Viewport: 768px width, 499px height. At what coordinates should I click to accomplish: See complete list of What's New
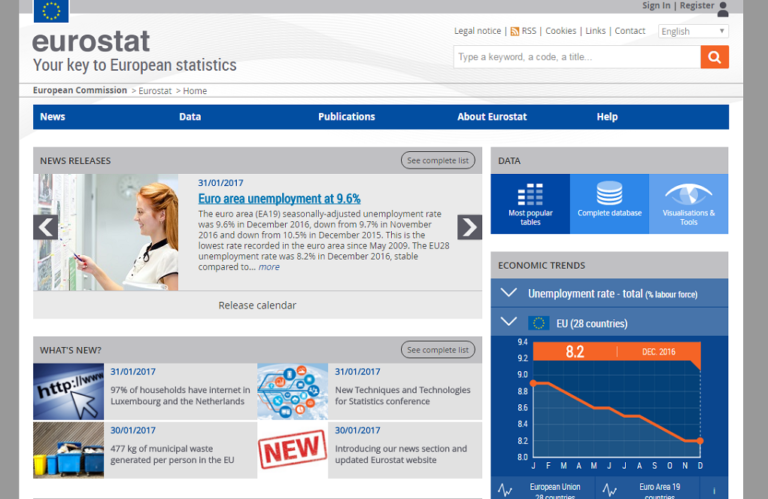click(438, 350)
